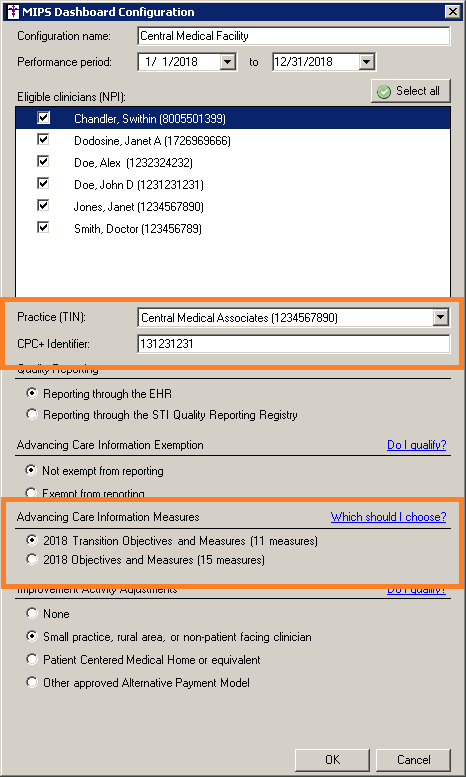Click the MIPS app icon in title bar
Image resolution: width=466 pixels, height=777 pixels.
tap(14, 12)
